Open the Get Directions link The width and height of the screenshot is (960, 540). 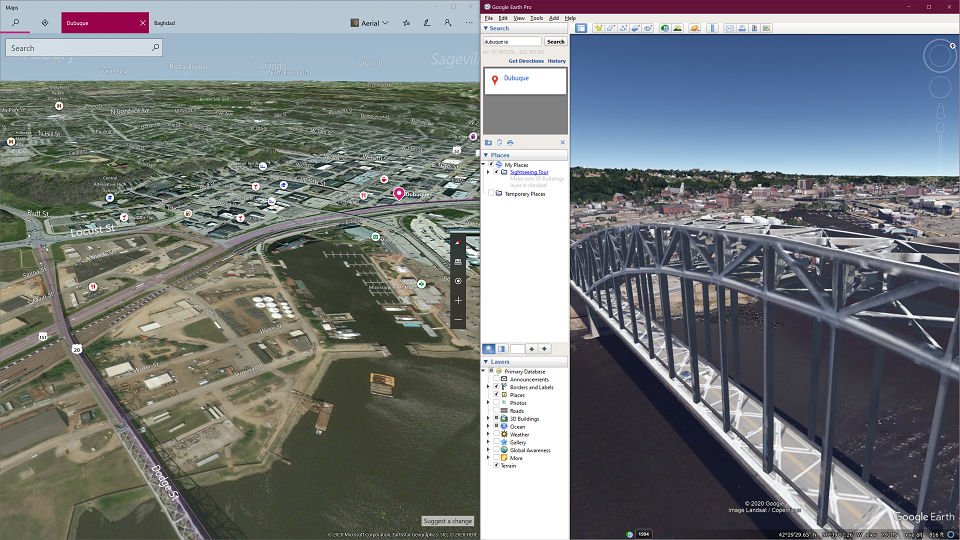point(526,61)
